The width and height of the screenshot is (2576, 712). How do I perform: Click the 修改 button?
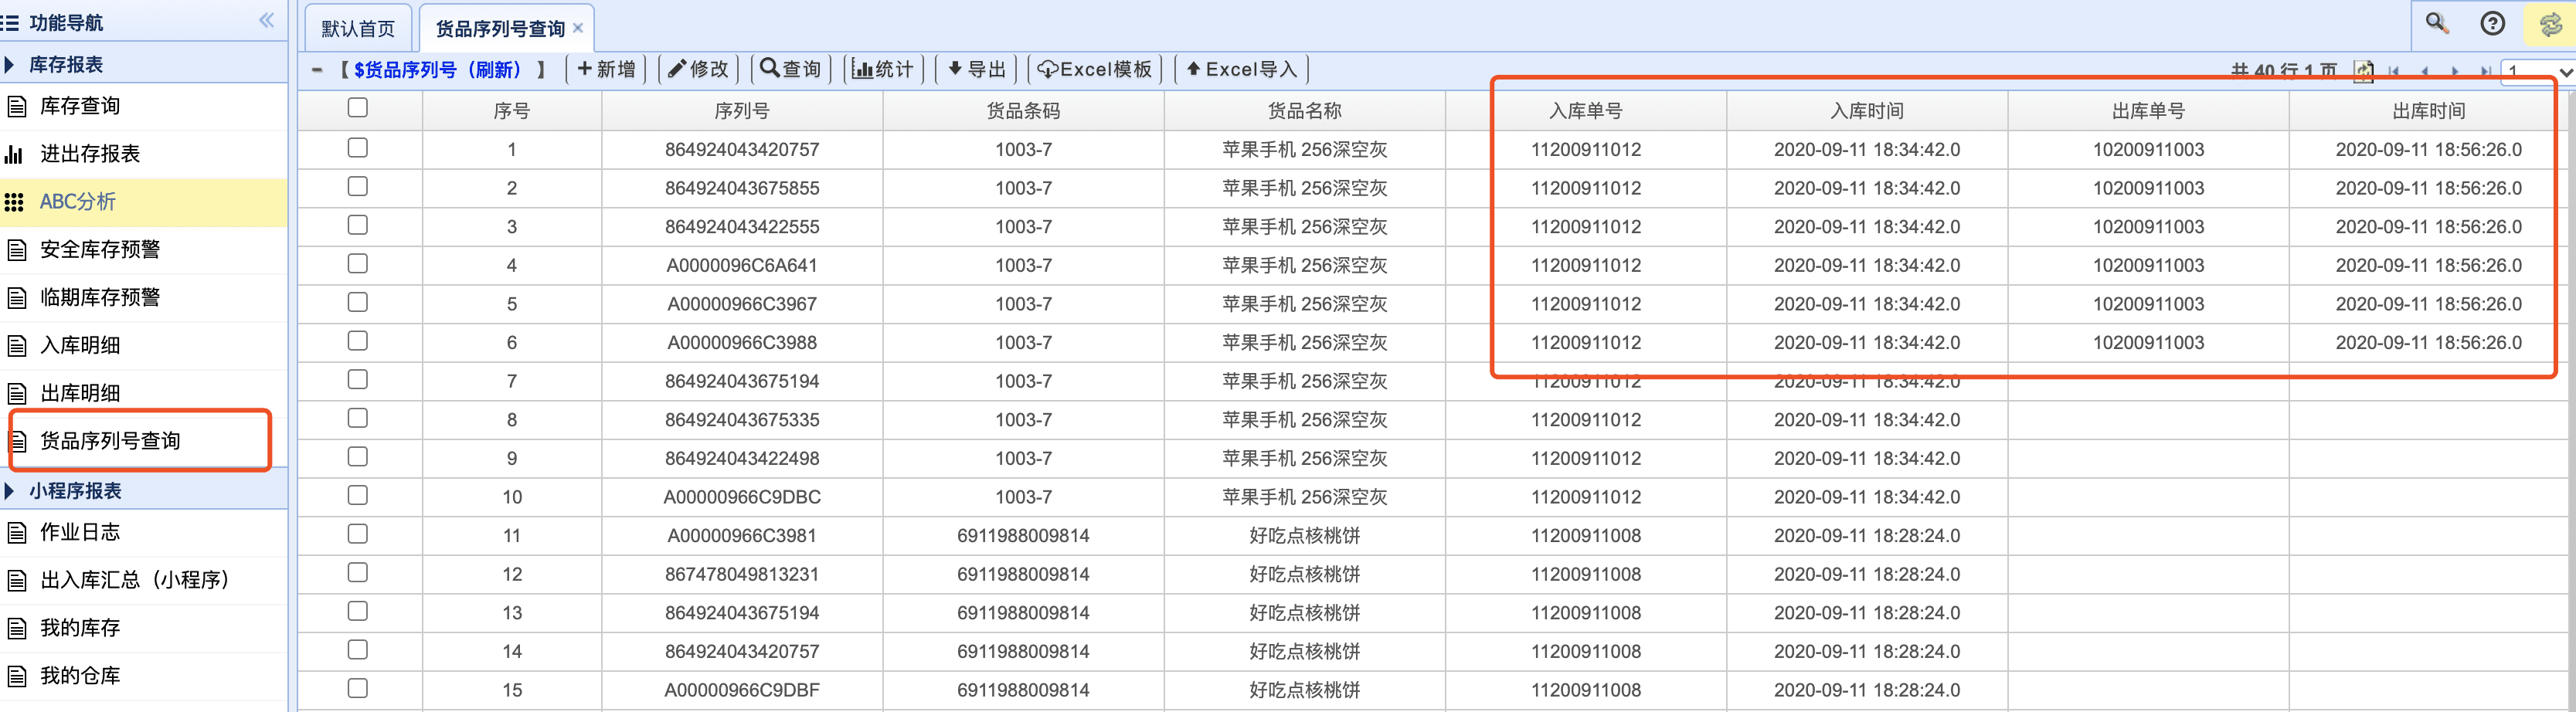click(698, 69)
